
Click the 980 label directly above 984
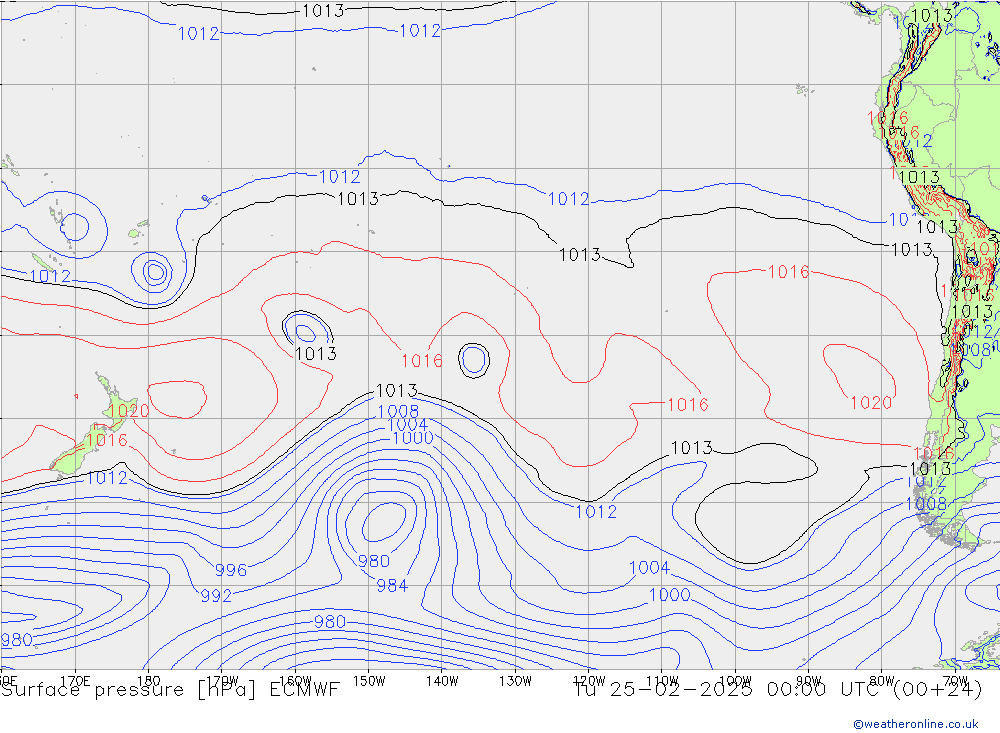click(374, 561)
